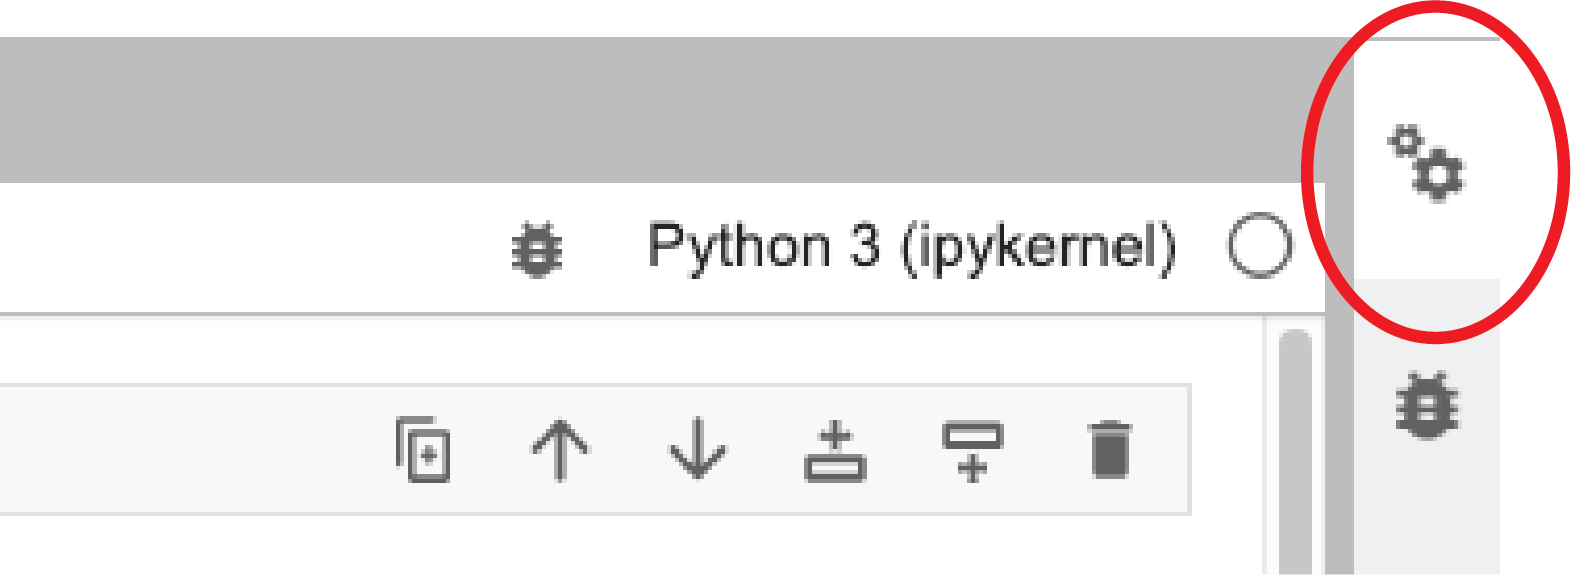Open the debugger panel in right sidebar
Image resolution: width=1571 pixels, height=575 pixels.
[1427, 405]
